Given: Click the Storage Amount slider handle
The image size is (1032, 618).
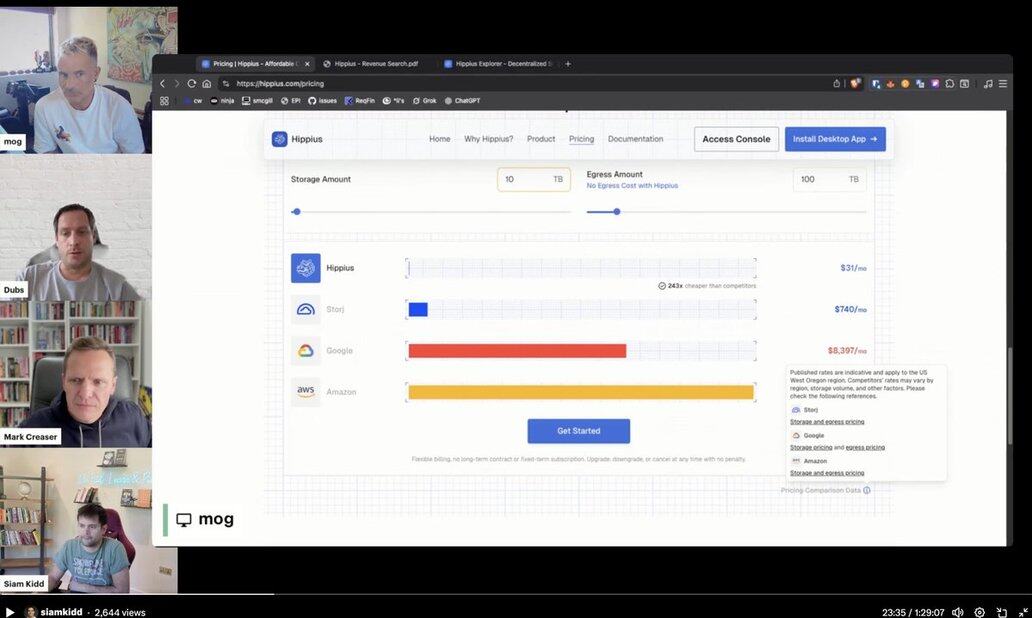Looking at the screenshot, I should click(x=297, y=212).
